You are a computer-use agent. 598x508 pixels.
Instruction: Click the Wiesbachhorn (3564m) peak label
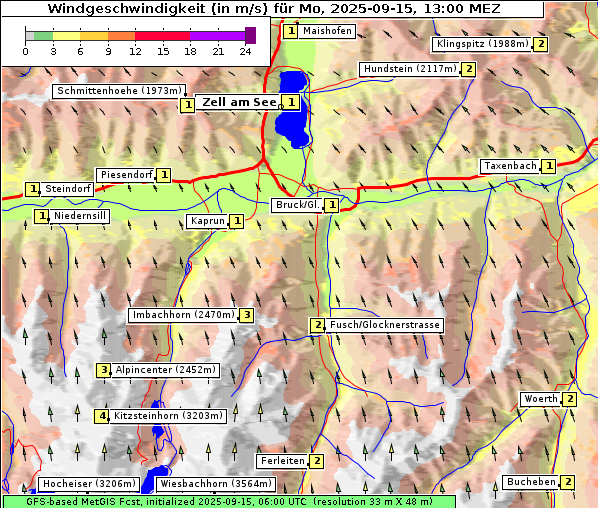(x=215, y=484)
